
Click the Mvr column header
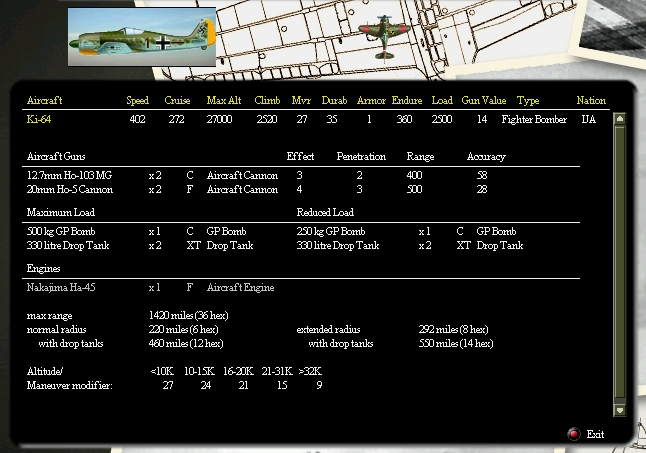(x=301, y=100)
